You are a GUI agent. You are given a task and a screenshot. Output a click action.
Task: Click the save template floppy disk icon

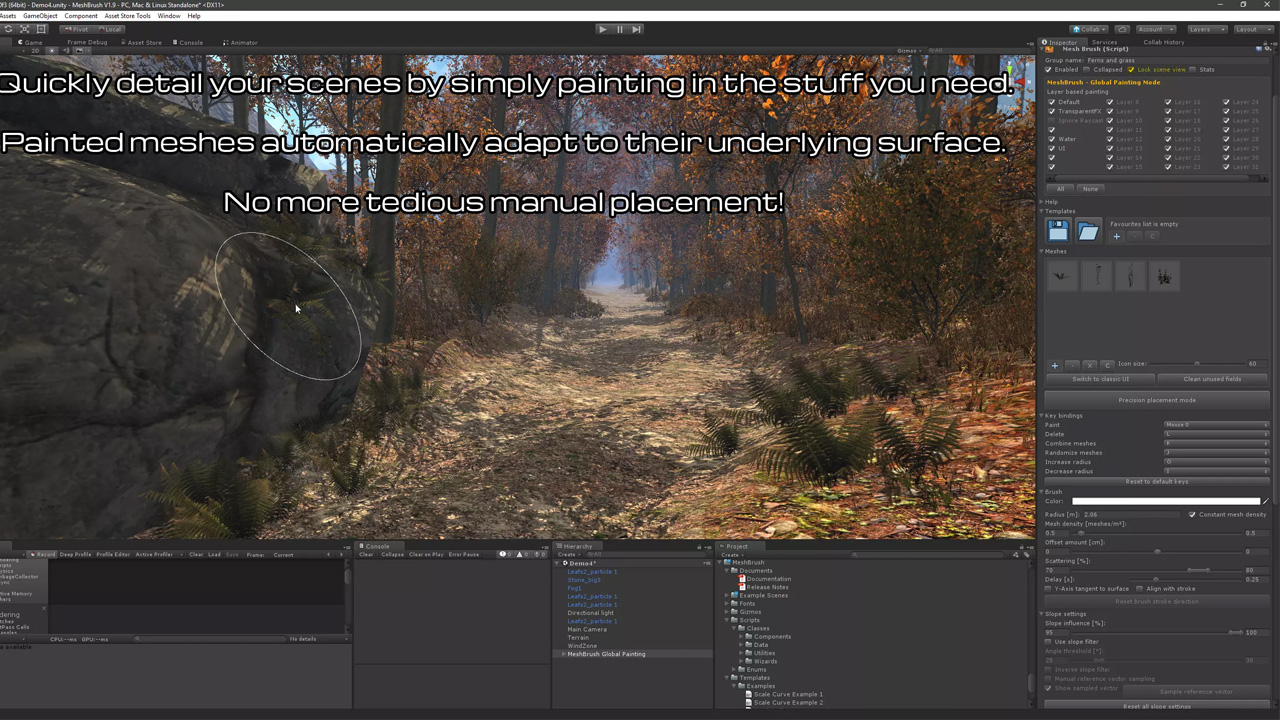(x=1058, y=231)
